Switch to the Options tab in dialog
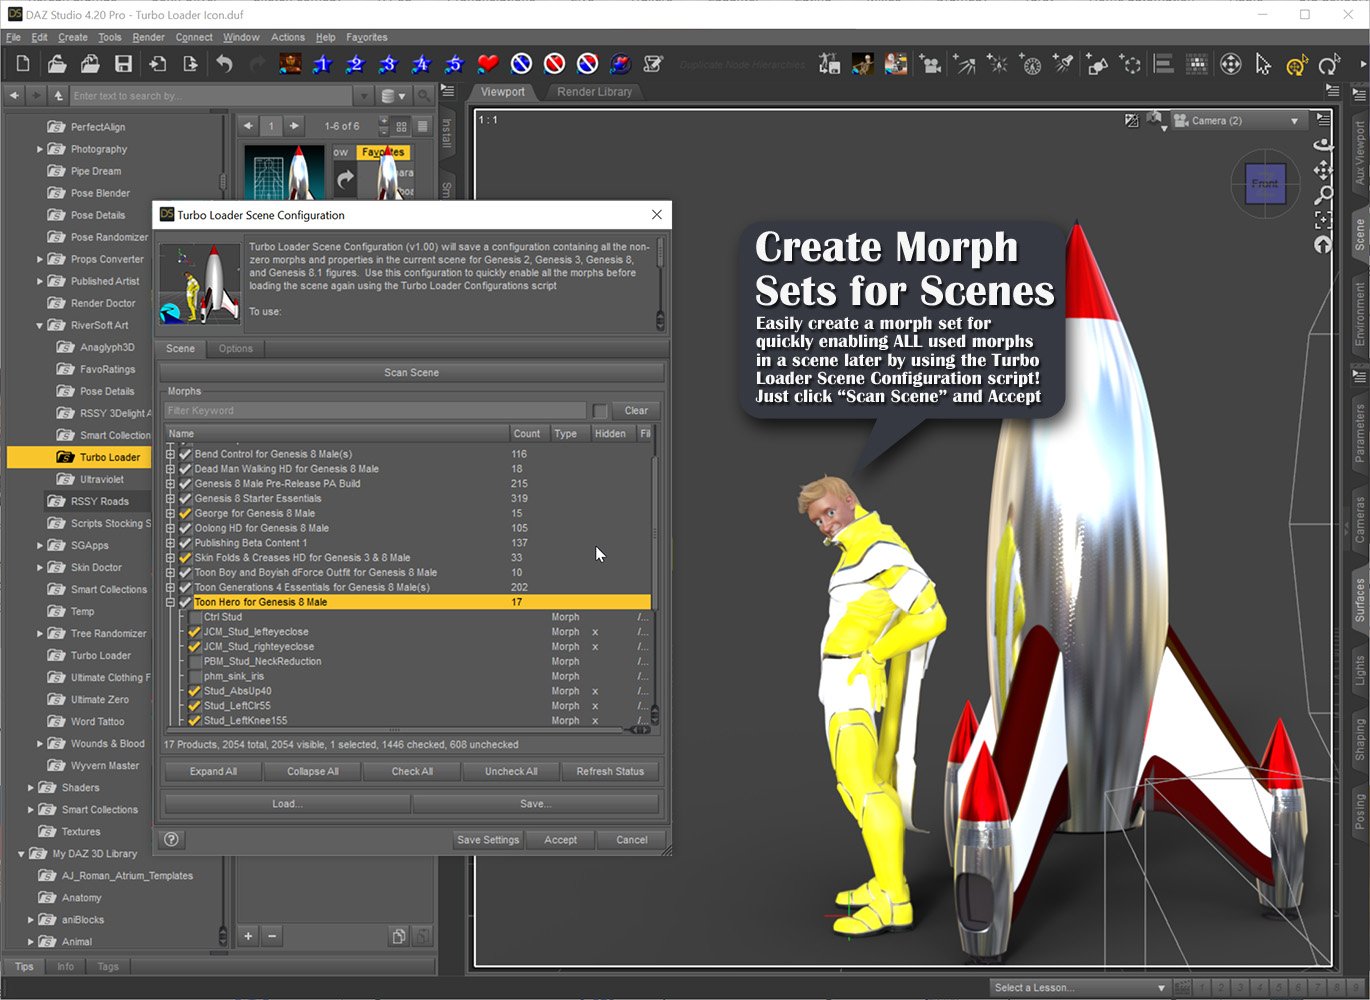Image resolution: width=1370 pixels, height=1000 pixels. (x=236, y=348)
